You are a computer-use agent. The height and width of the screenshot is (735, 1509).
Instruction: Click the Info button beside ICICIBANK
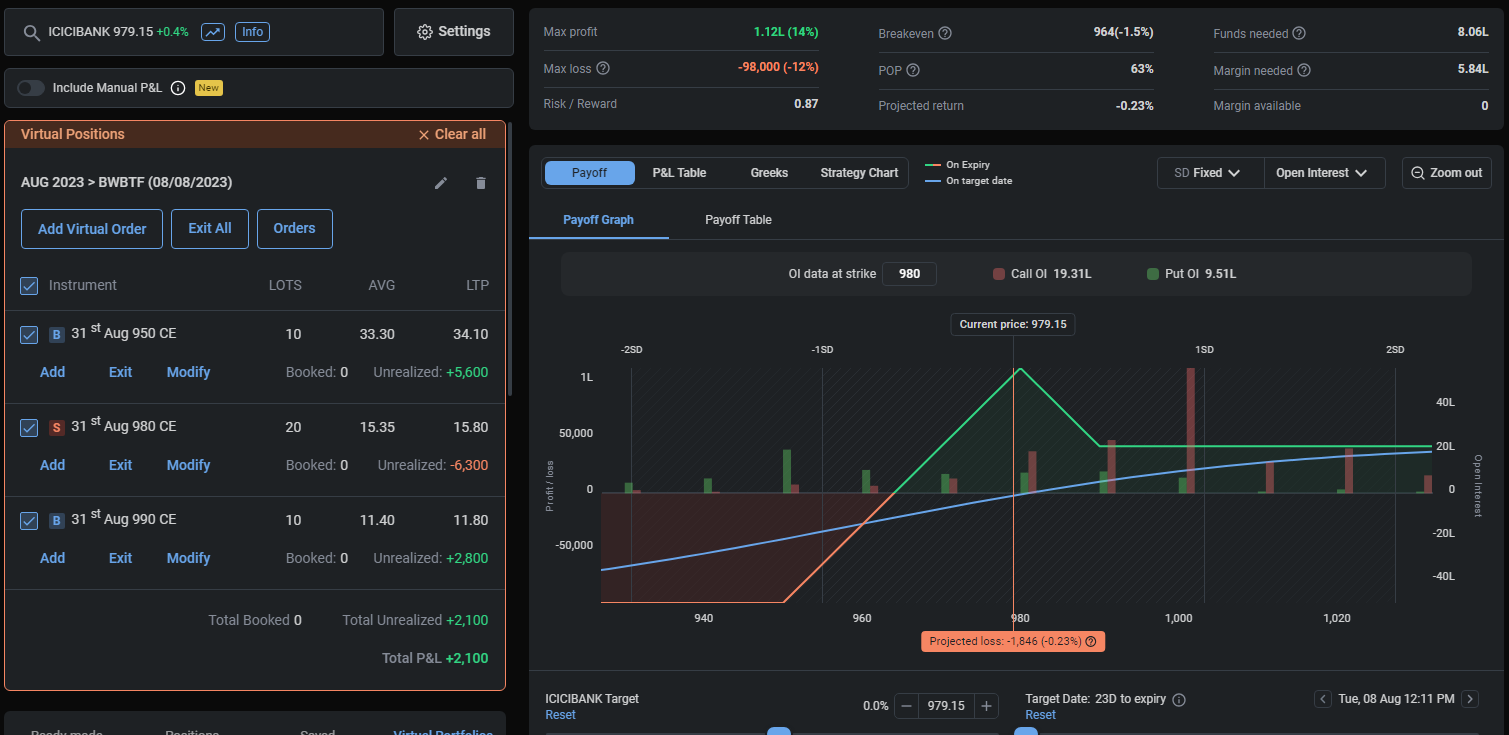(x=253, y=32)
